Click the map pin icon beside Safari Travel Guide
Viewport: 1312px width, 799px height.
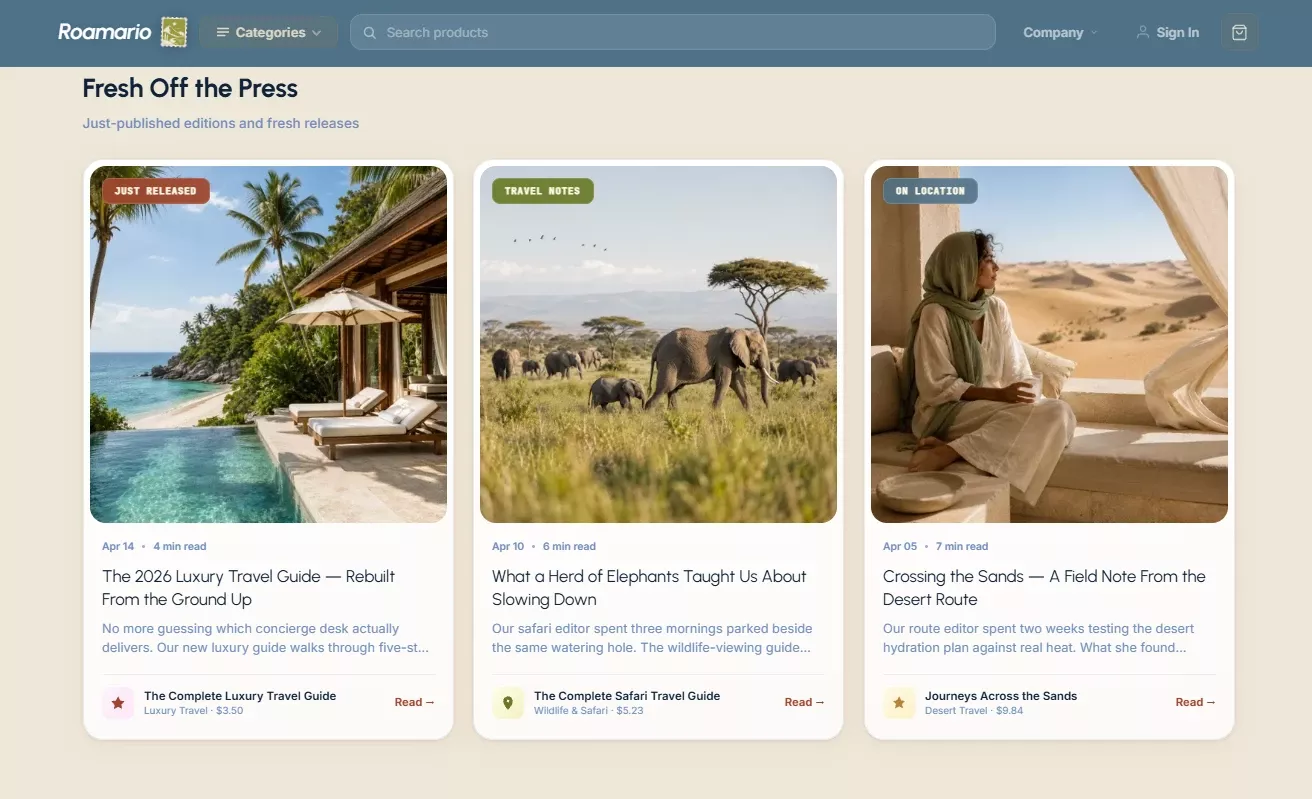(x=508, y=703)
